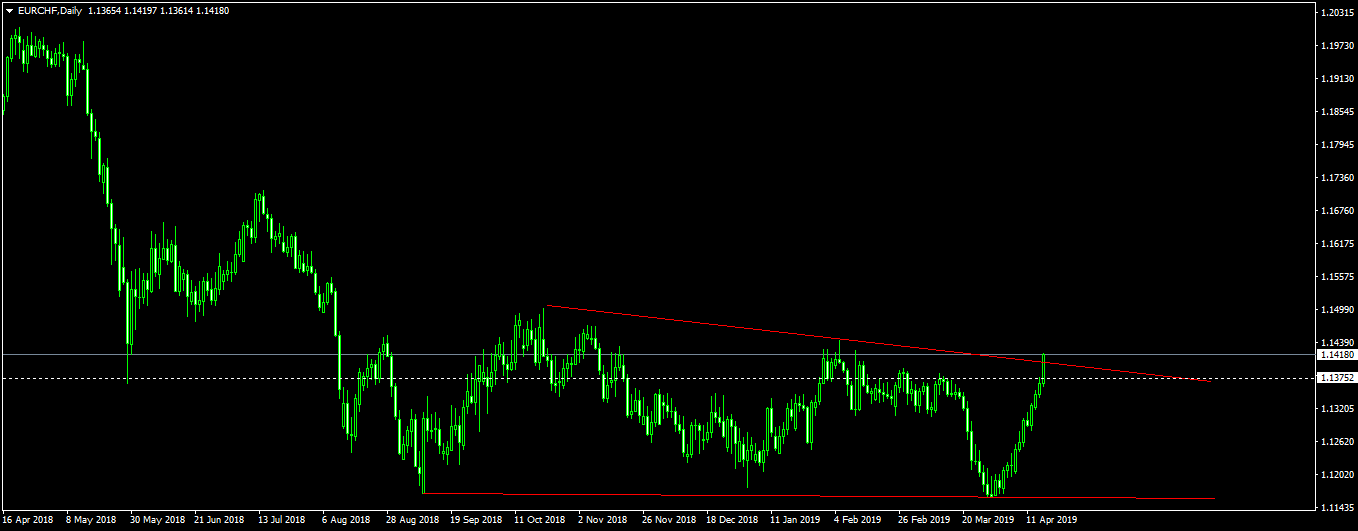This screenshot has height=531, width=1358.
Task: Click the 1.17360 price axis label
Action: click(1336, 178)
